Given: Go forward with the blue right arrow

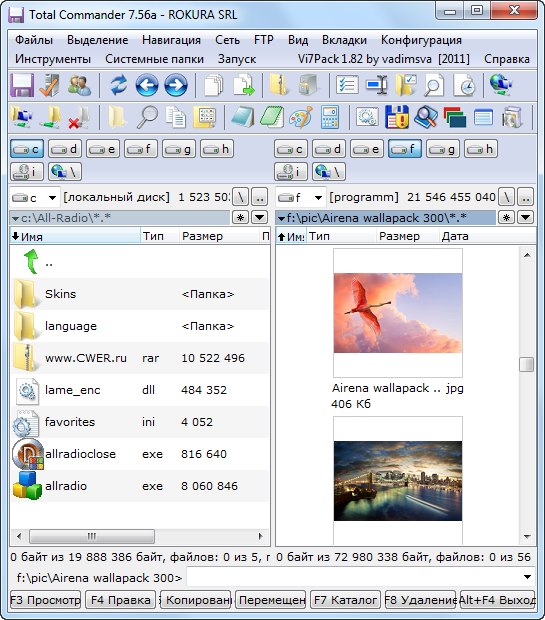Looking at the screenshot, I should (176, 85).
